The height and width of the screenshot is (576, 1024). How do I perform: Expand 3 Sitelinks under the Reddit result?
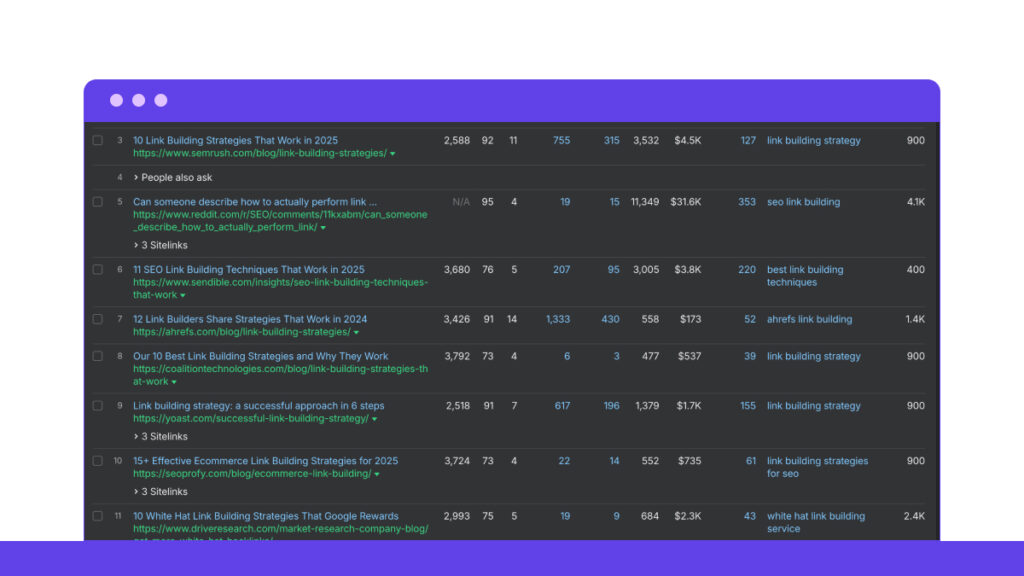click(160, 245)
